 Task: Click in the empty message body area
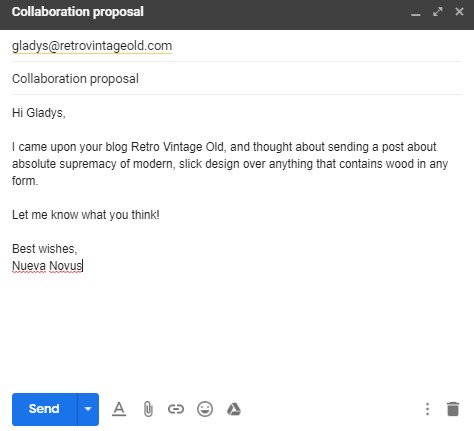pyautogui.click(x=237, y=330)
